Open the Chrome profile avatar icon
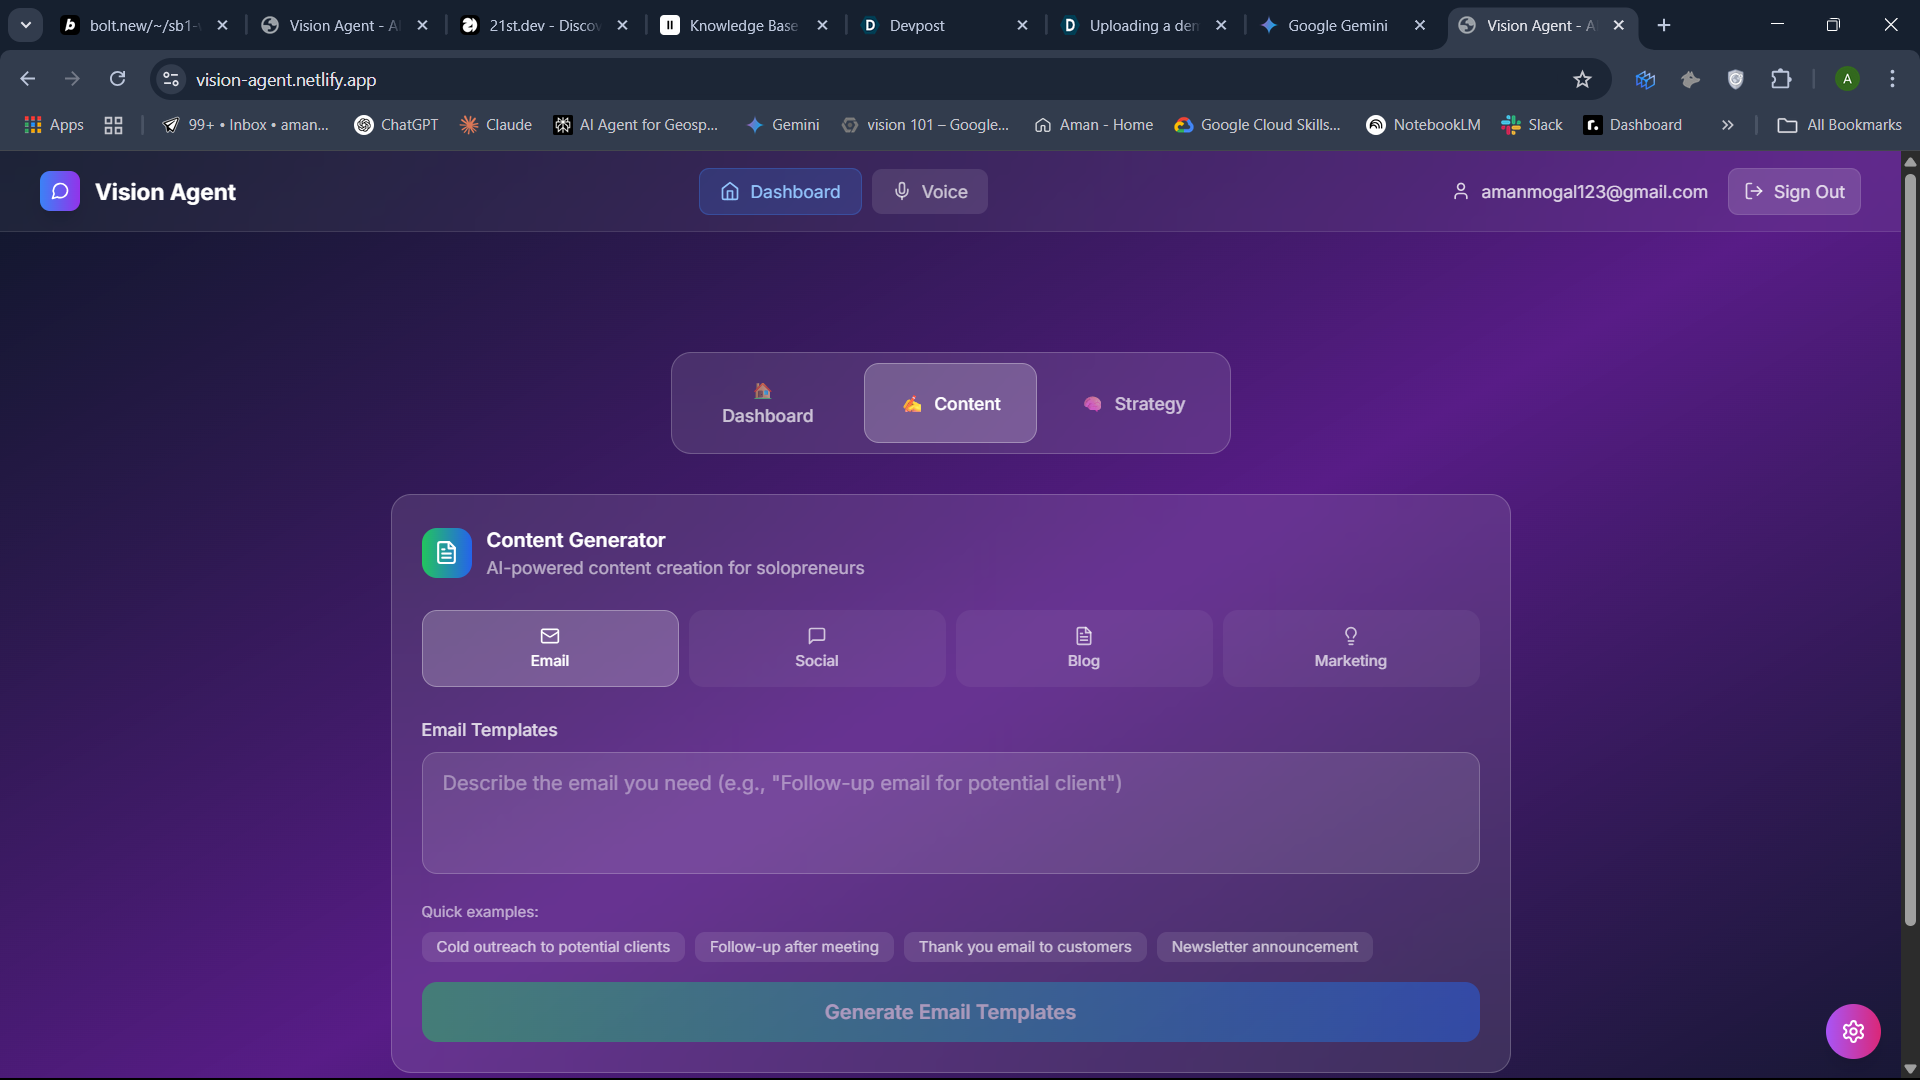1920x1080 pixels. click(1847, 80)
